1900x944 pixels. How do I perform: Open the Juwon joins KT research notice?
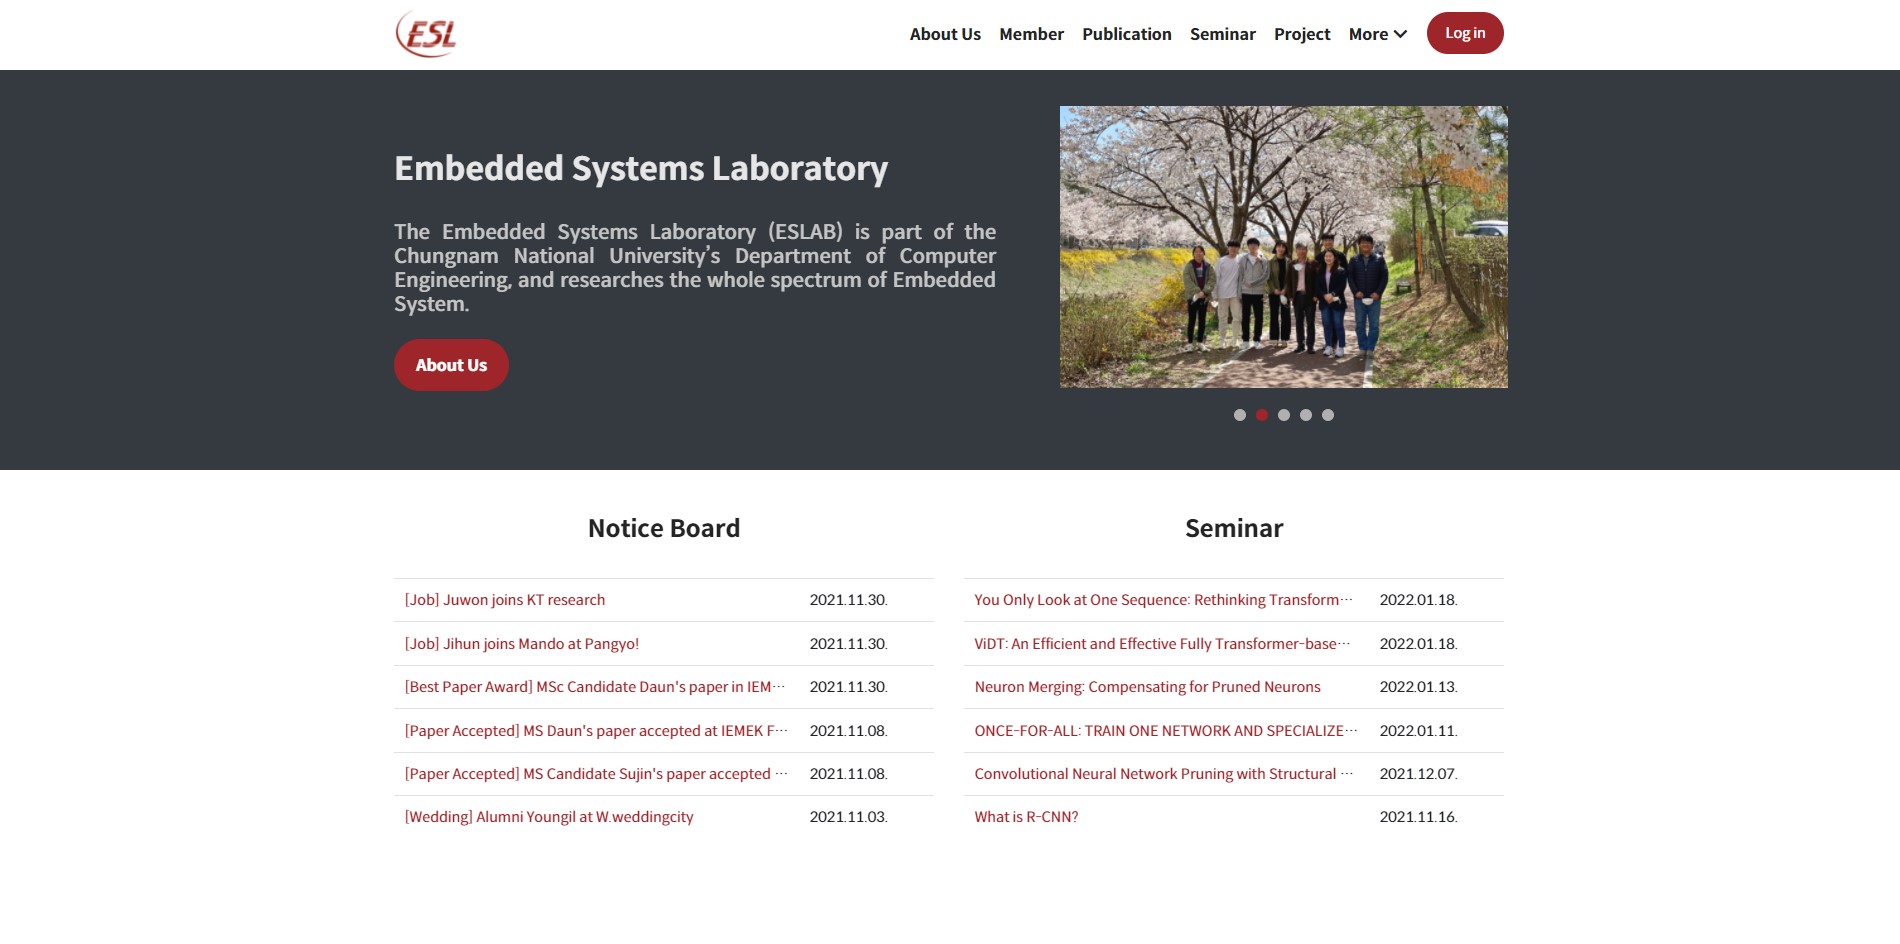pos(504,600)
